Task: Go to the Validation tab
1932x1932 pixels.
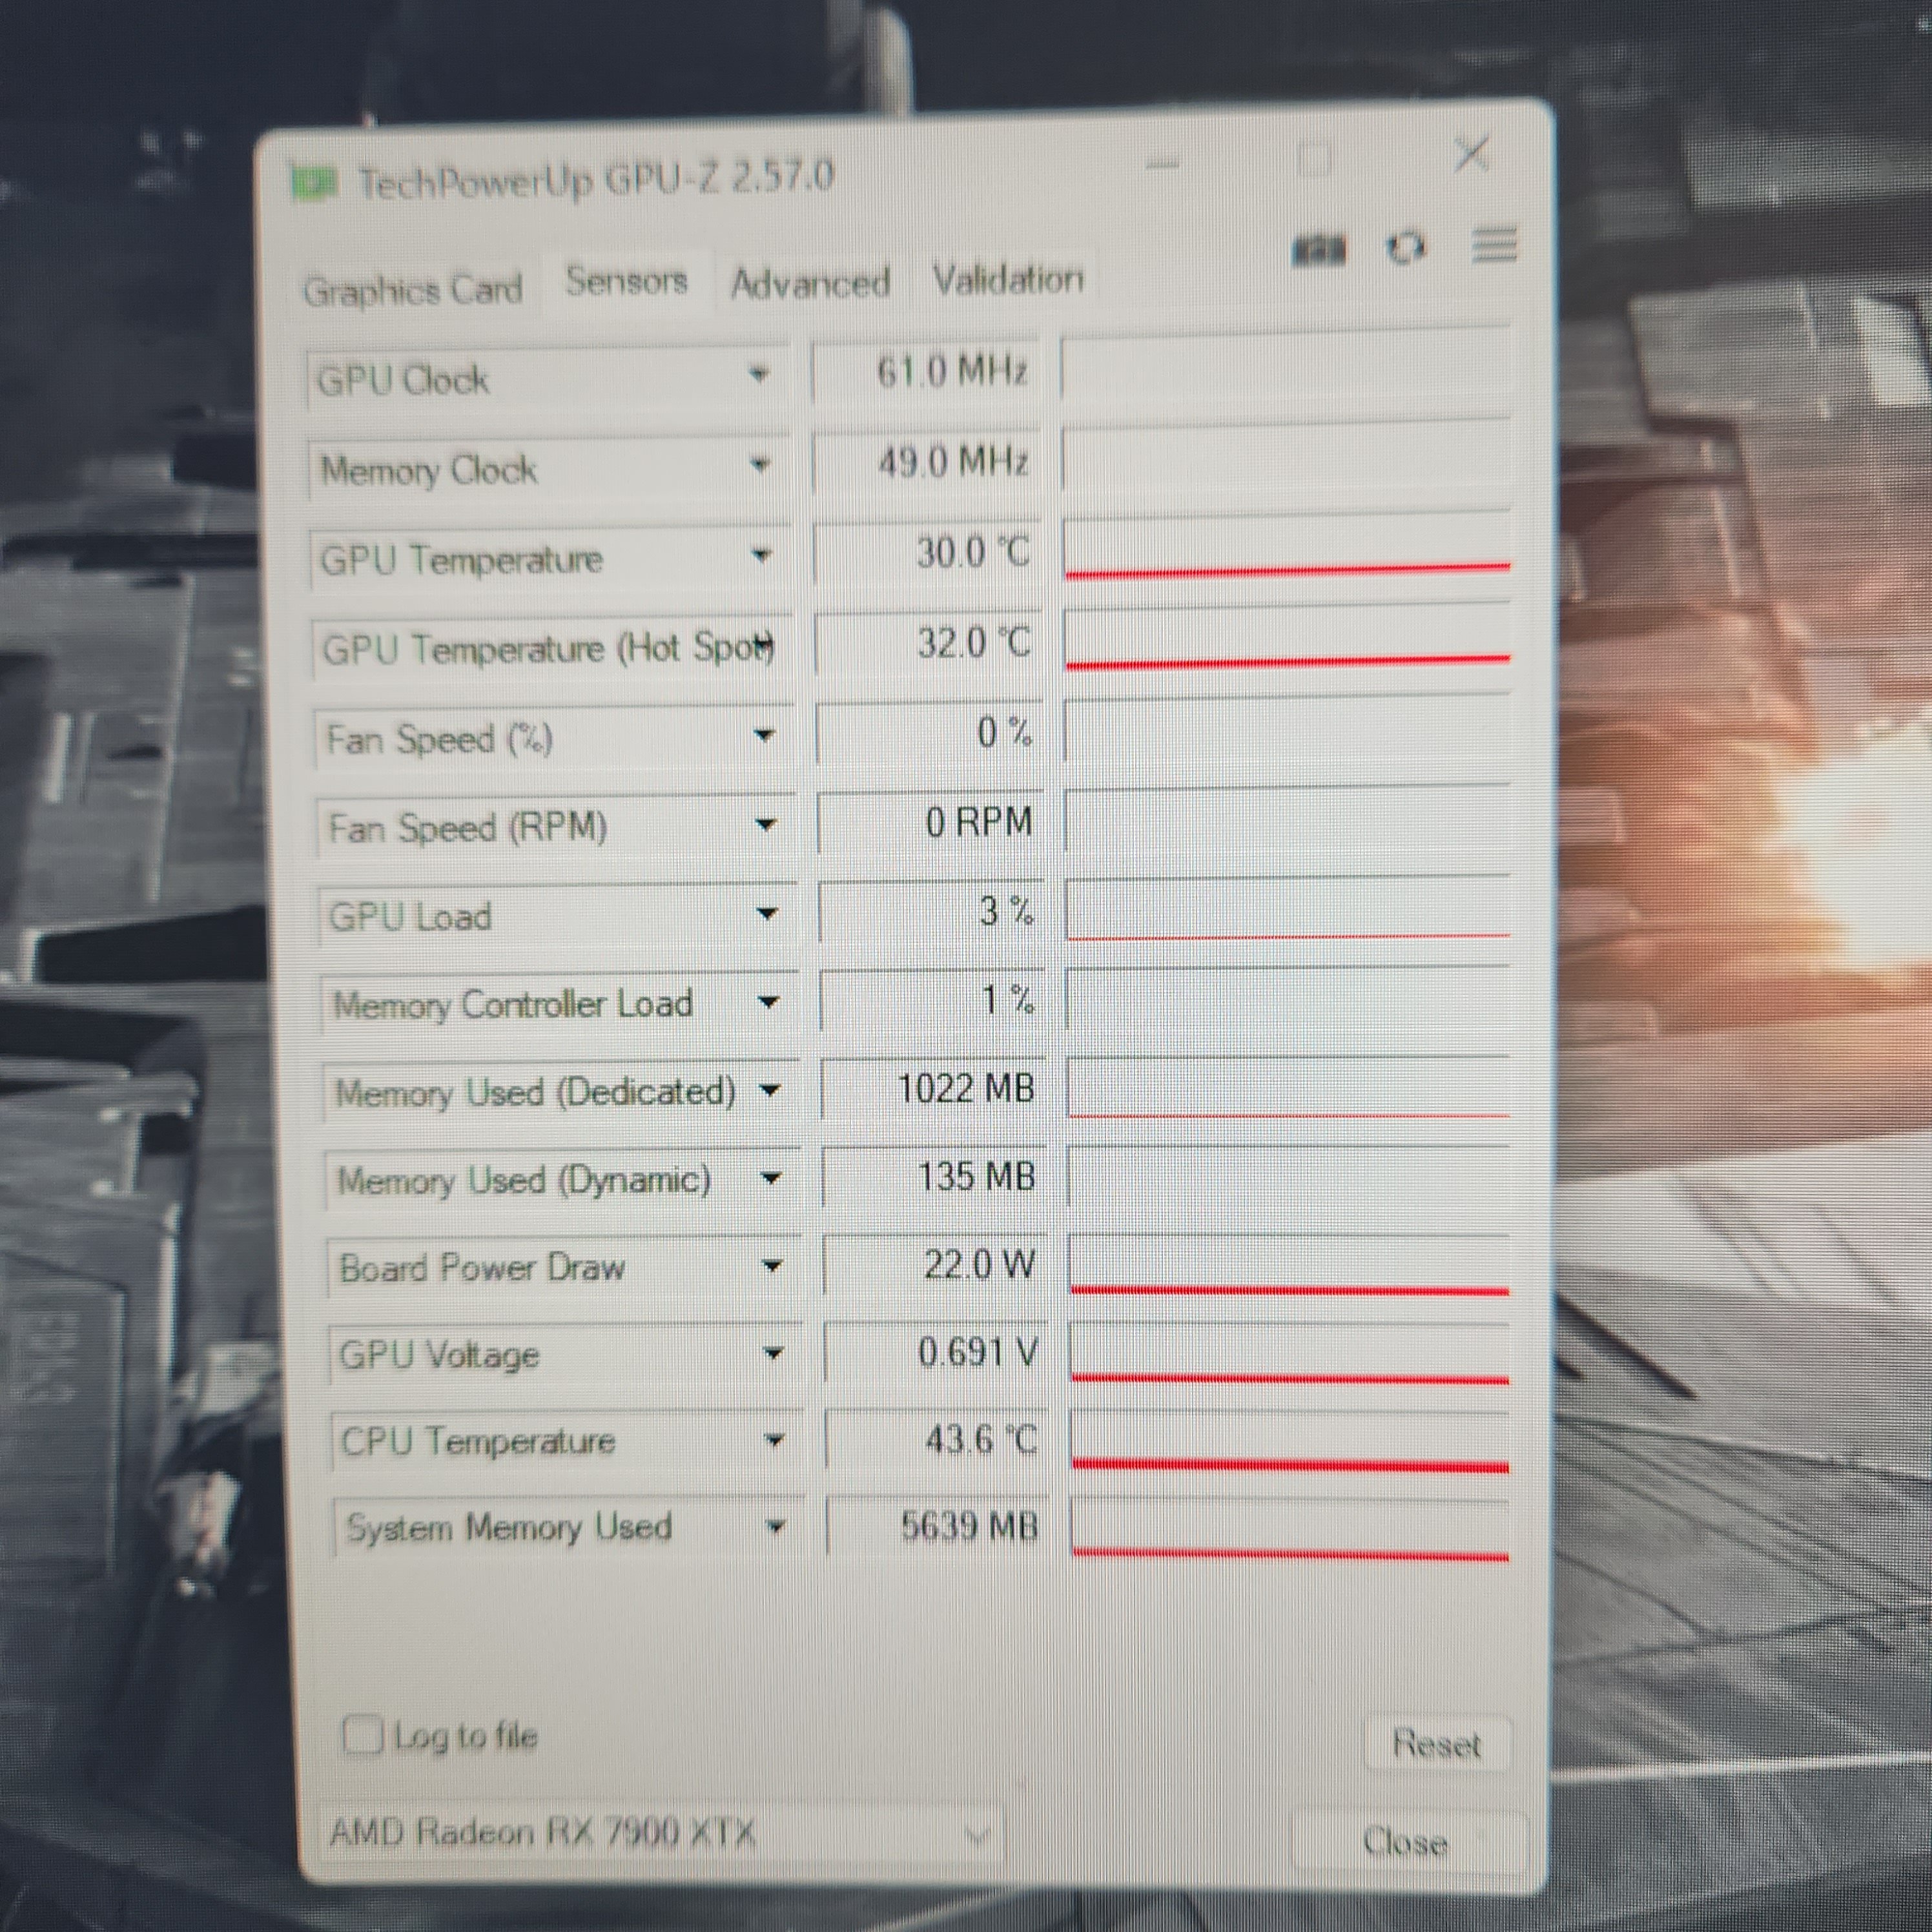Action: point(1008,279)
